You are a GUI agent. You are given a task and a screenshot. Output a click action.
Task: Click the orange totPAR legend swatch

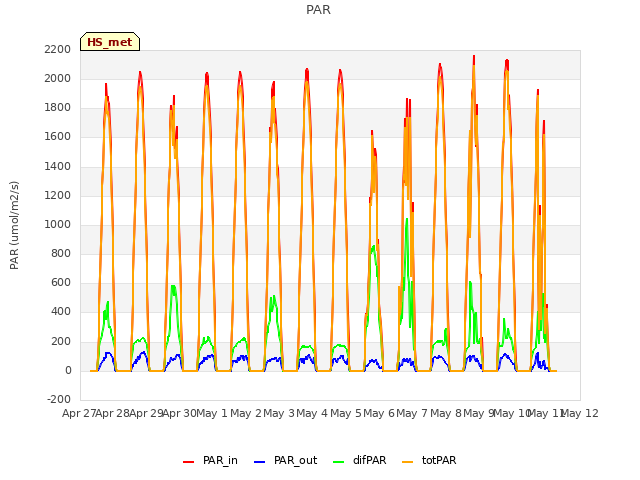407,462
